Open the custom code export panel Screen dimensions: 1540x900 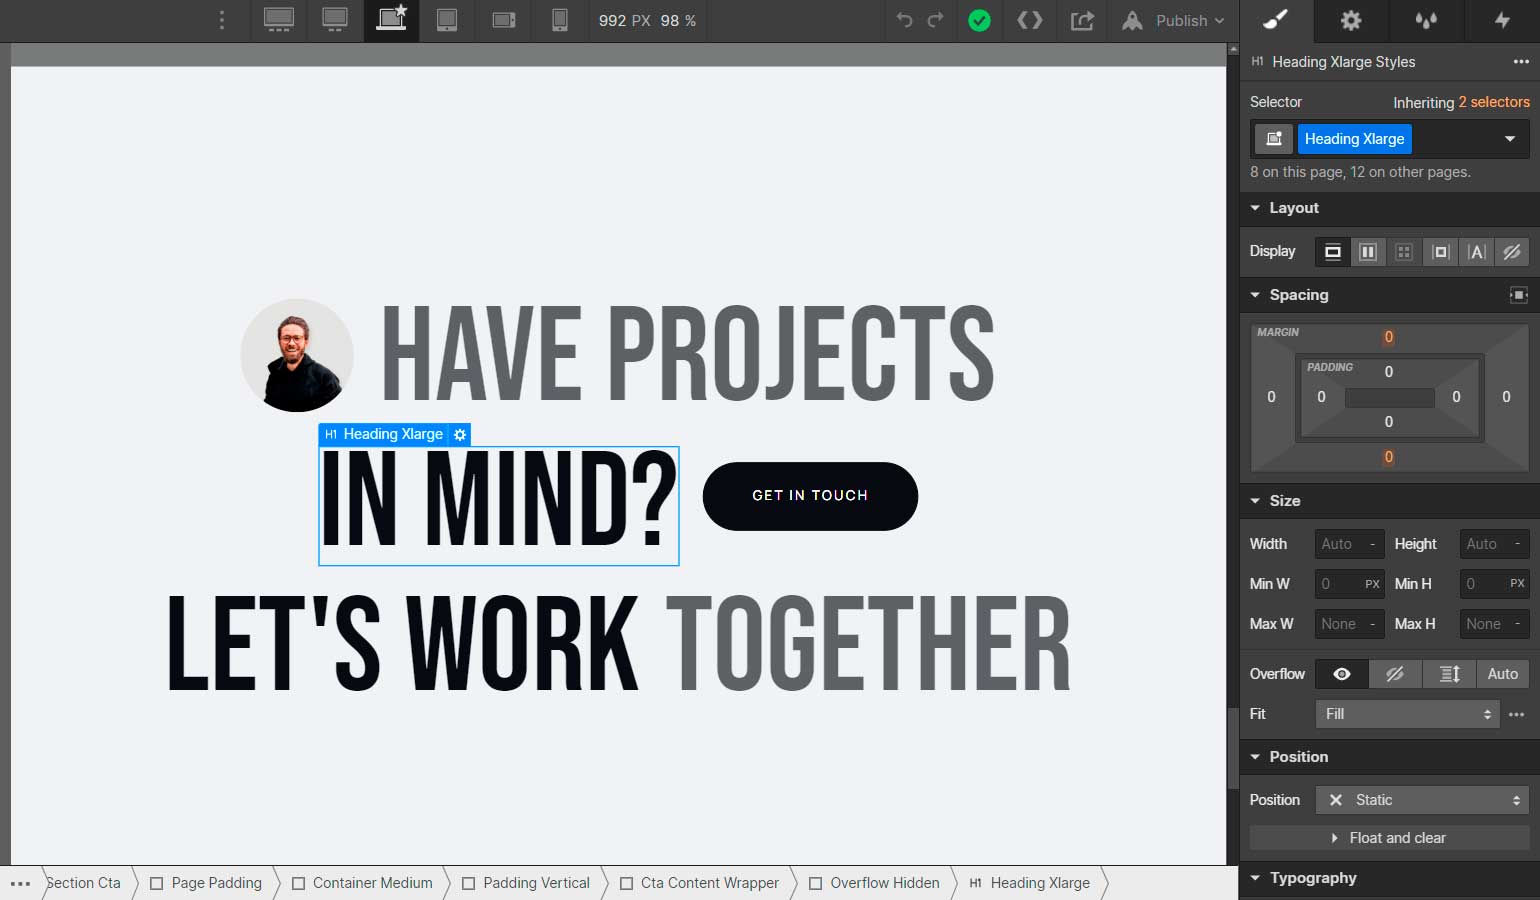pos(1030,21)
